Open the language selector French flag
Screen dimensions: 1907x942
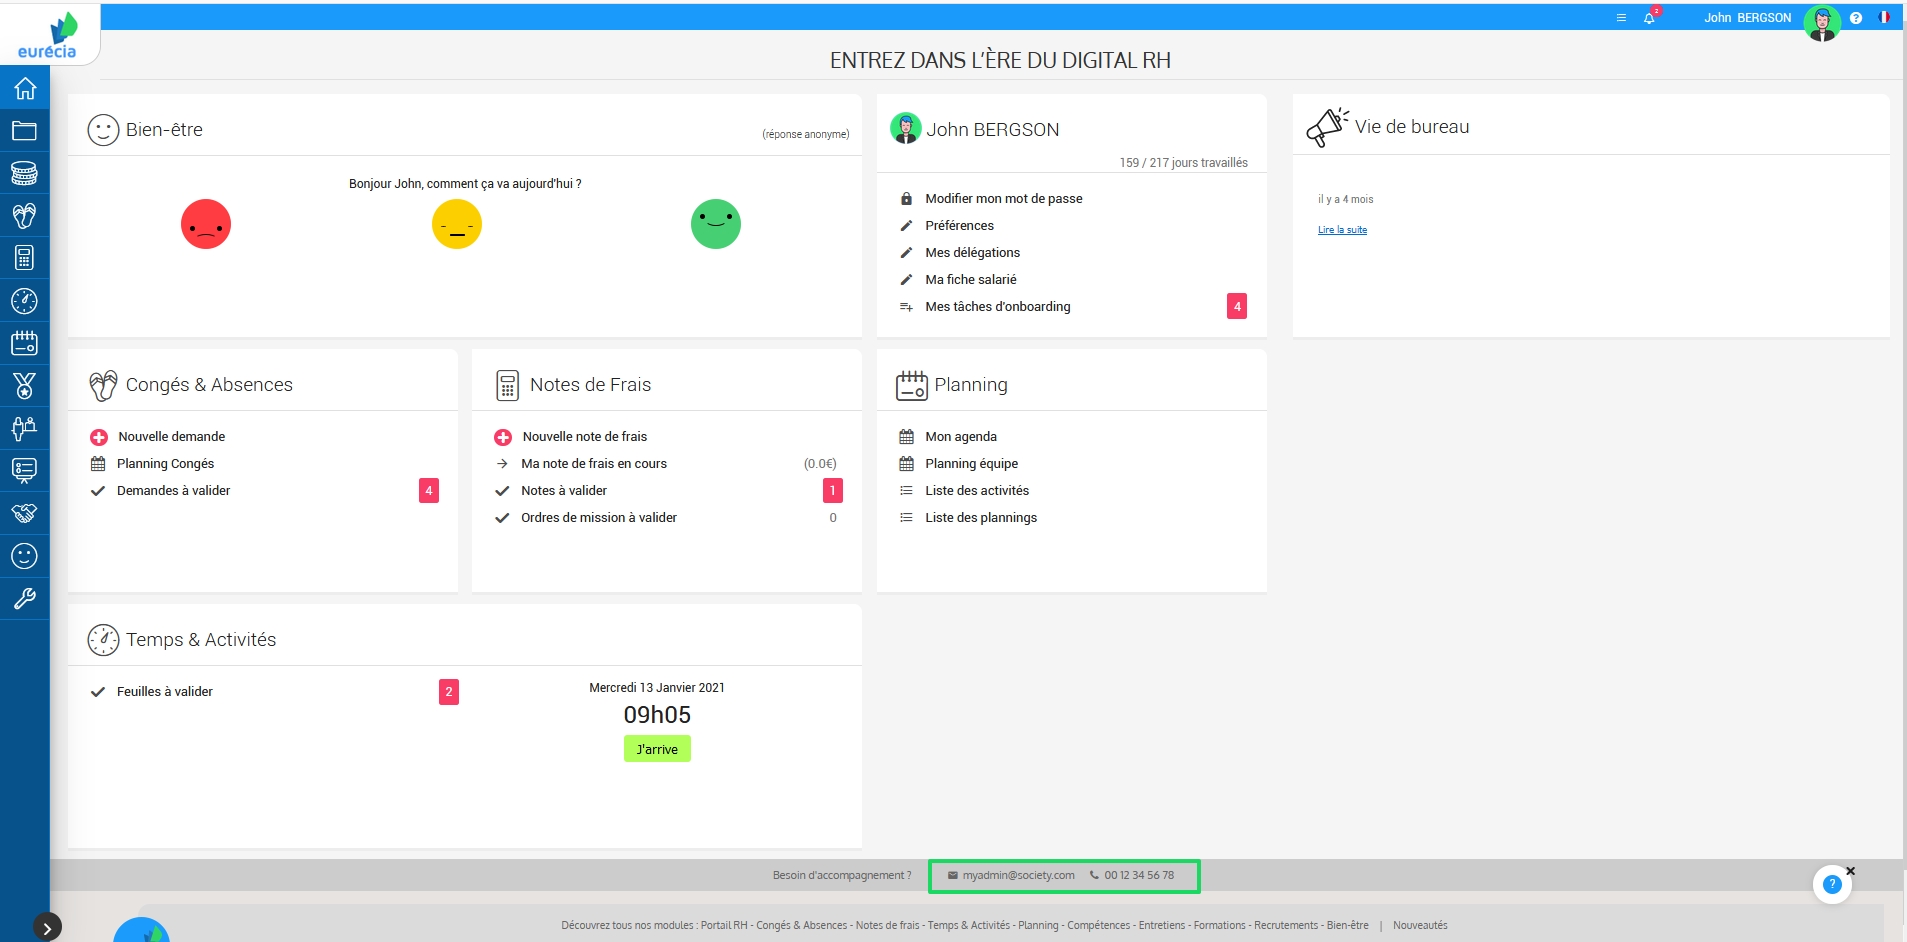pyautogui.click(x=1883, y=18)
